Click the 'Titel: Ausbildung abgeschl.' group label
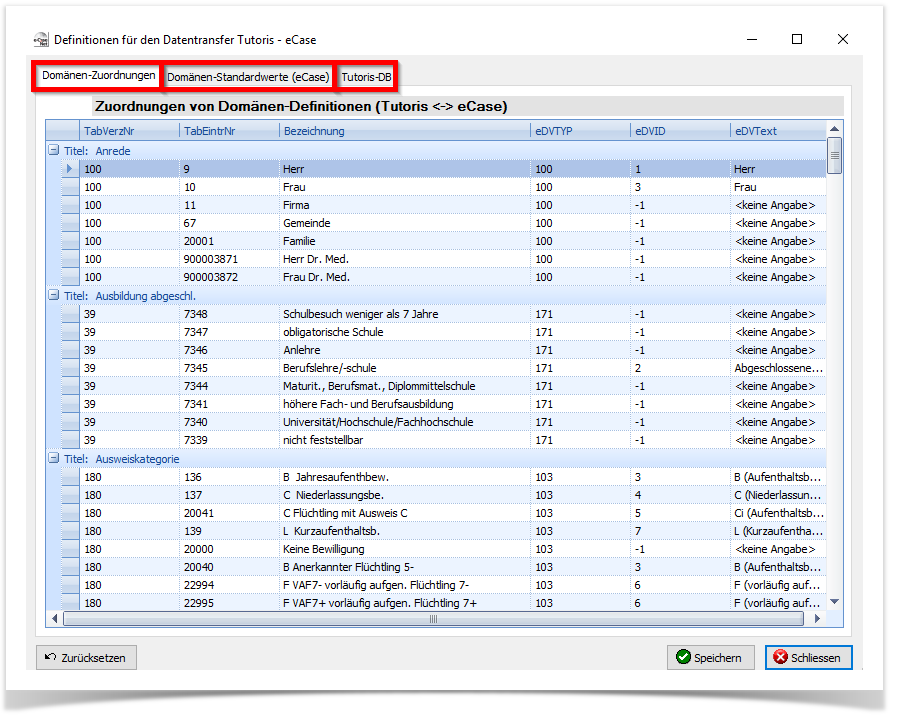Viewport: 897px width, 719px height. coord(130,296)
